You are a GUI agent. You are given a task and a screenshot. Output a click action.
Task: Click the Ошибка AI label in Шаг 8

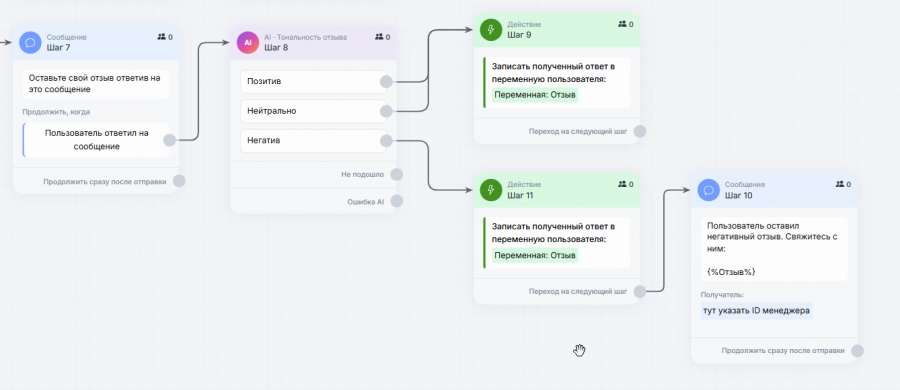point(366,202)
